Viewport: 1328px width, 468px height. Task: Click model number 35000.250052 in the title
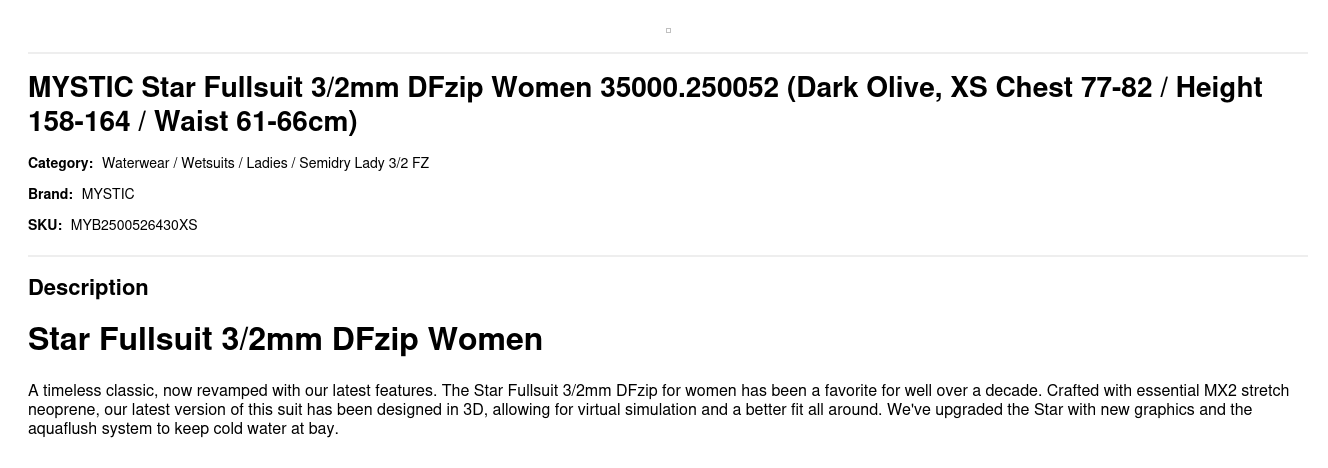click(x=689, y=88)
